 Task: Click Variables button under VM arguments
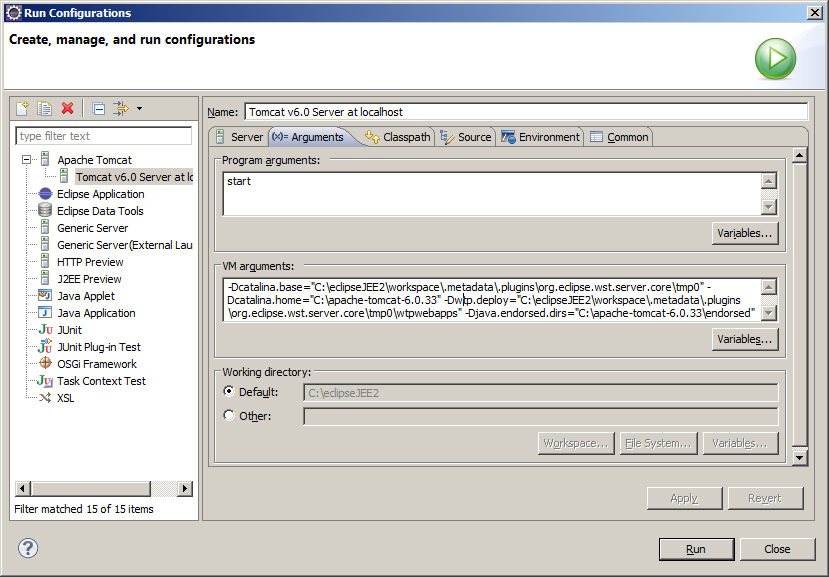[744, 339]
